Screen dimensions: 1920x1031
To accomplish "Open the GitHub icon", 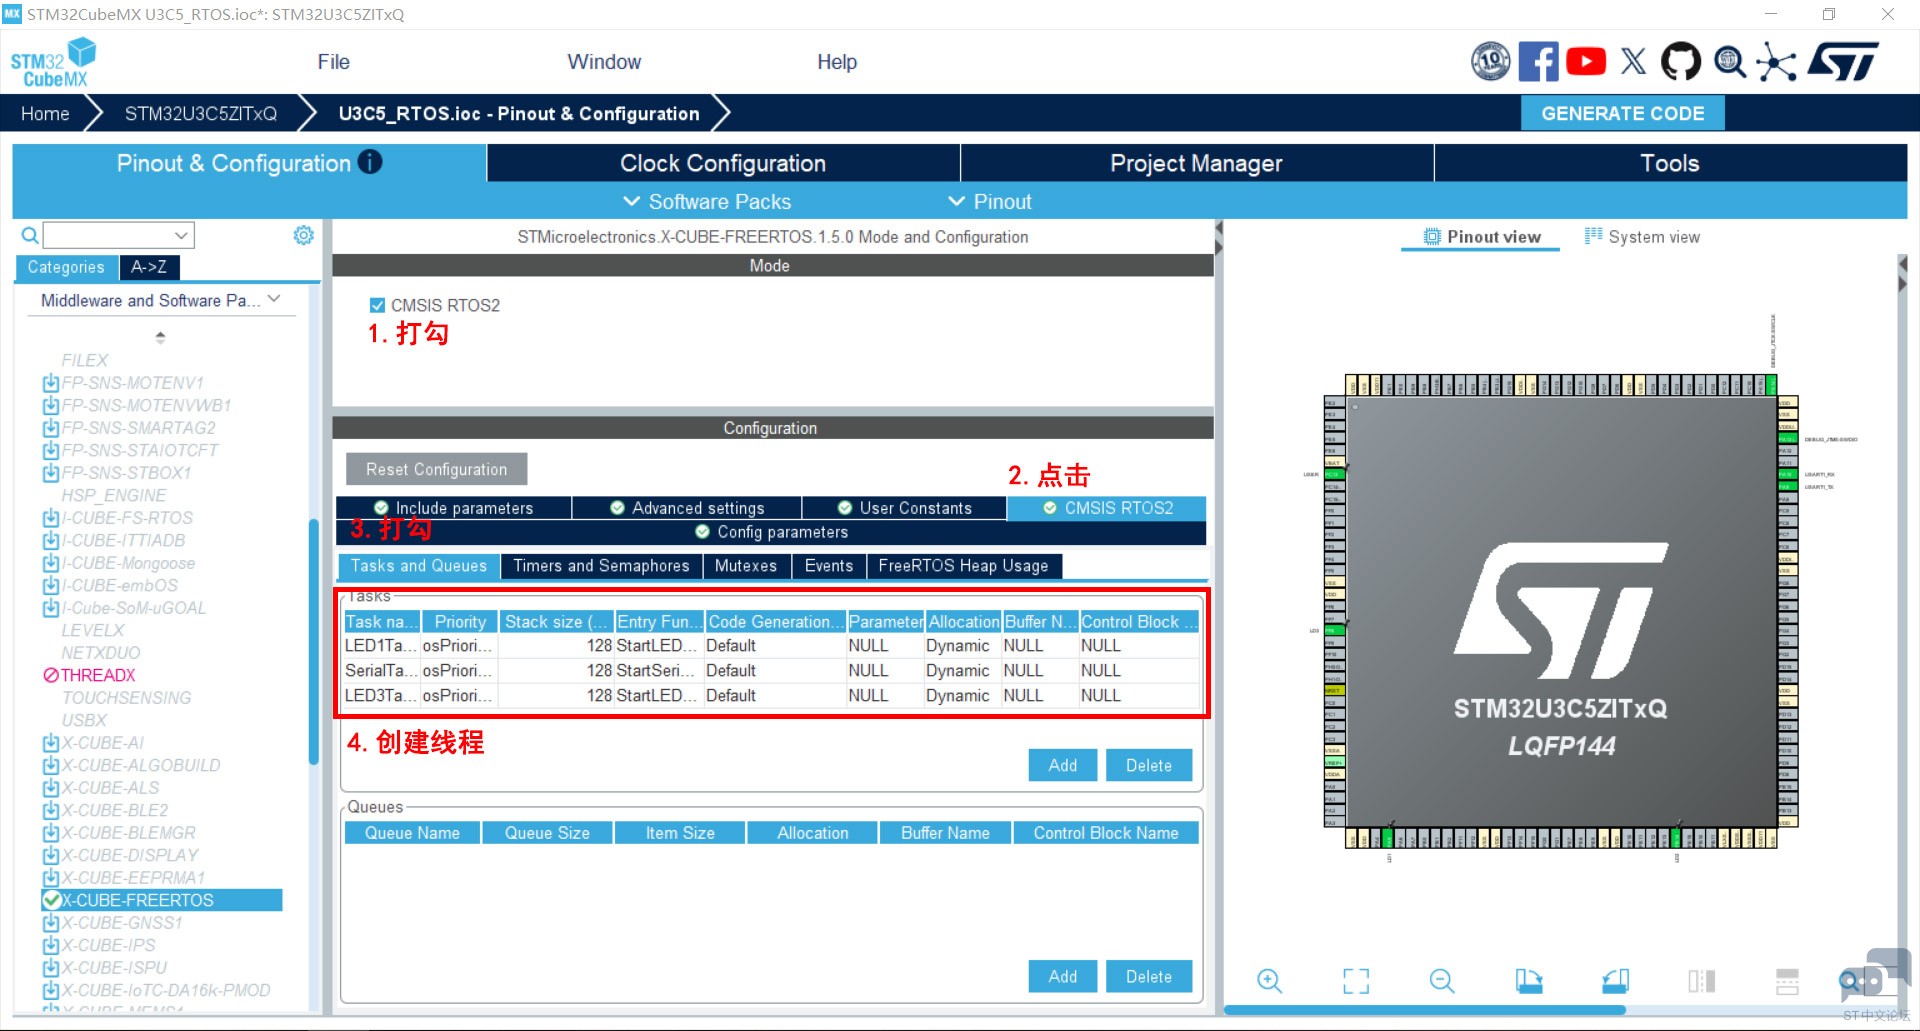I will [1681, 61].
